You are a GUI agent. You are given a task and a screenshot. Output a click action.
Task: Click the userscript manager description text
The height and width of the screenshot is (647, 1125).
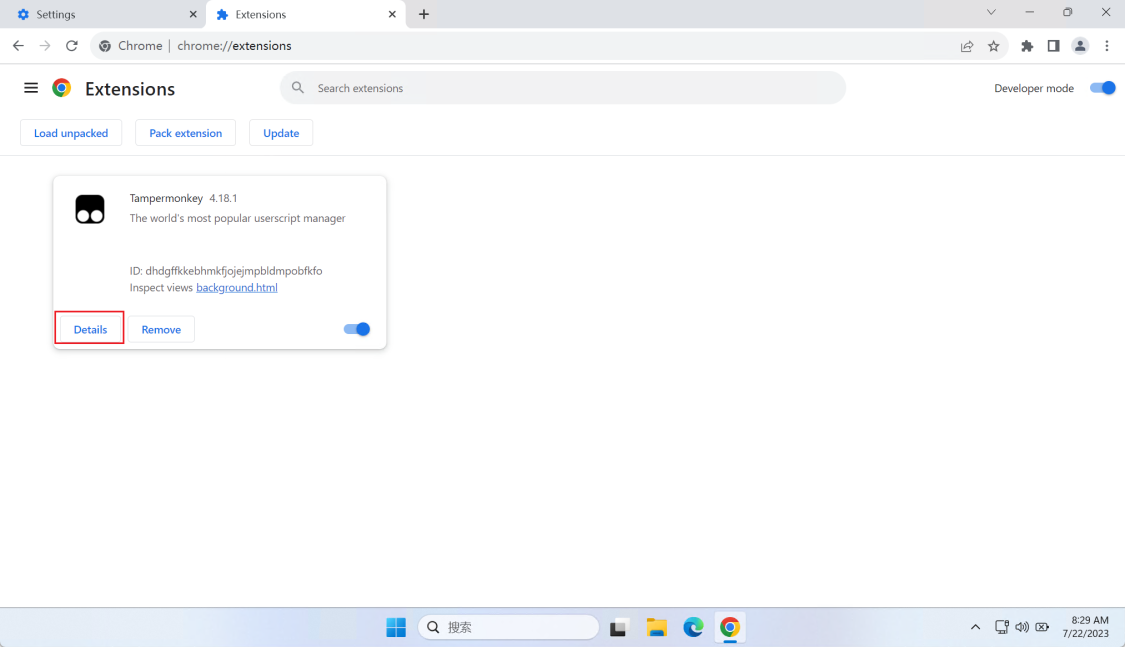[237, 218]
